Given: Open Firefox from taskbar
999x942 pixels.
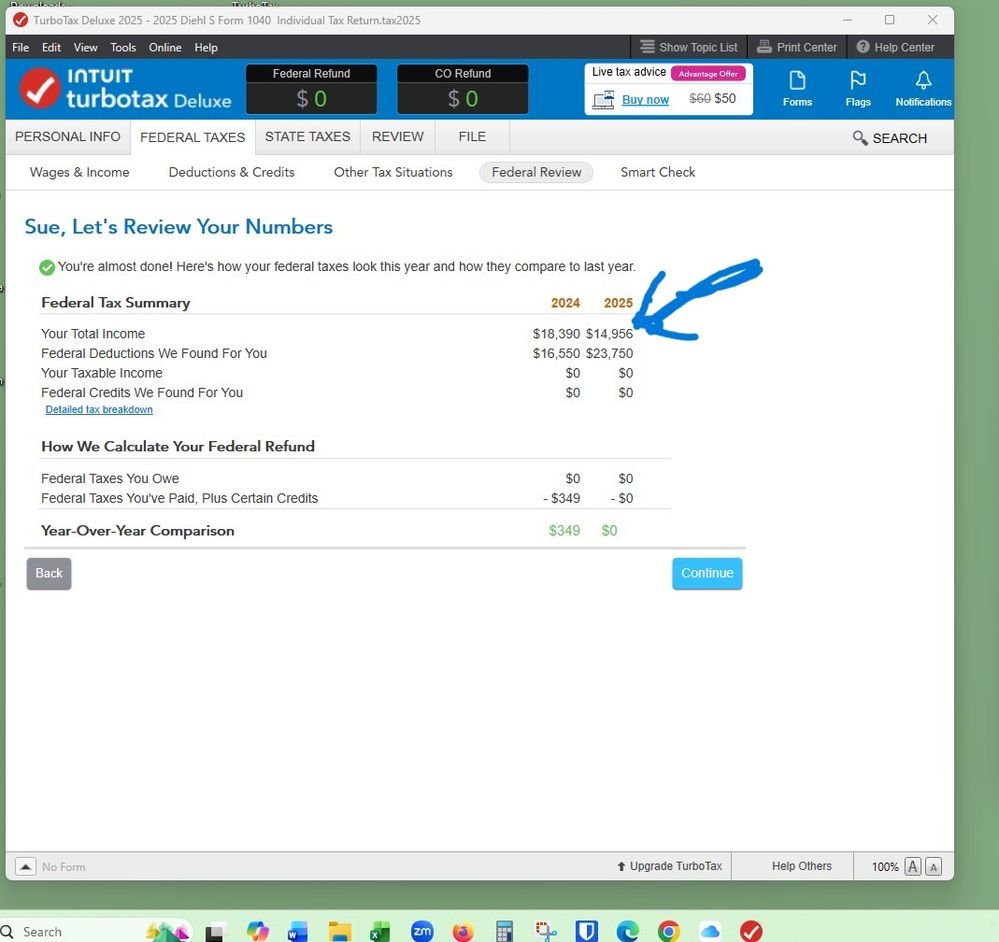Looking at the screenshot, I should pos(463,932).
